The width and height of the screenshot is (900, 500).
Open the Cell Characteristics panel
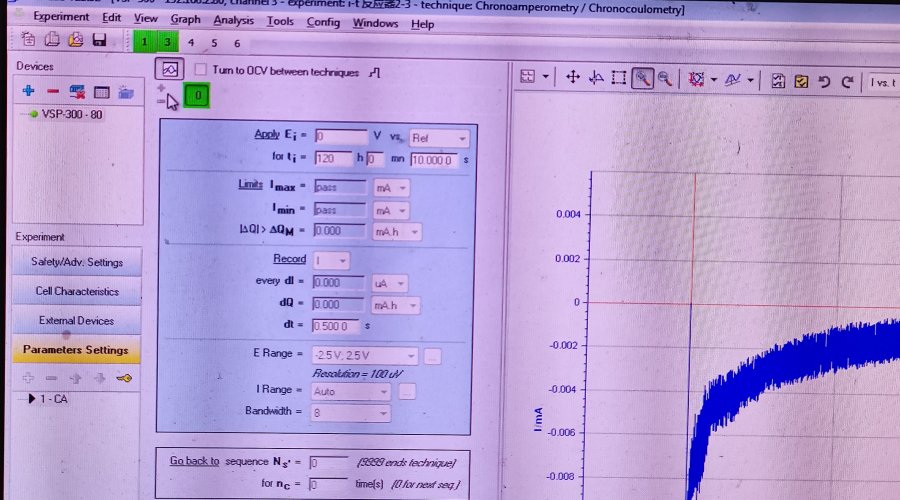click(x=77, y=291)
